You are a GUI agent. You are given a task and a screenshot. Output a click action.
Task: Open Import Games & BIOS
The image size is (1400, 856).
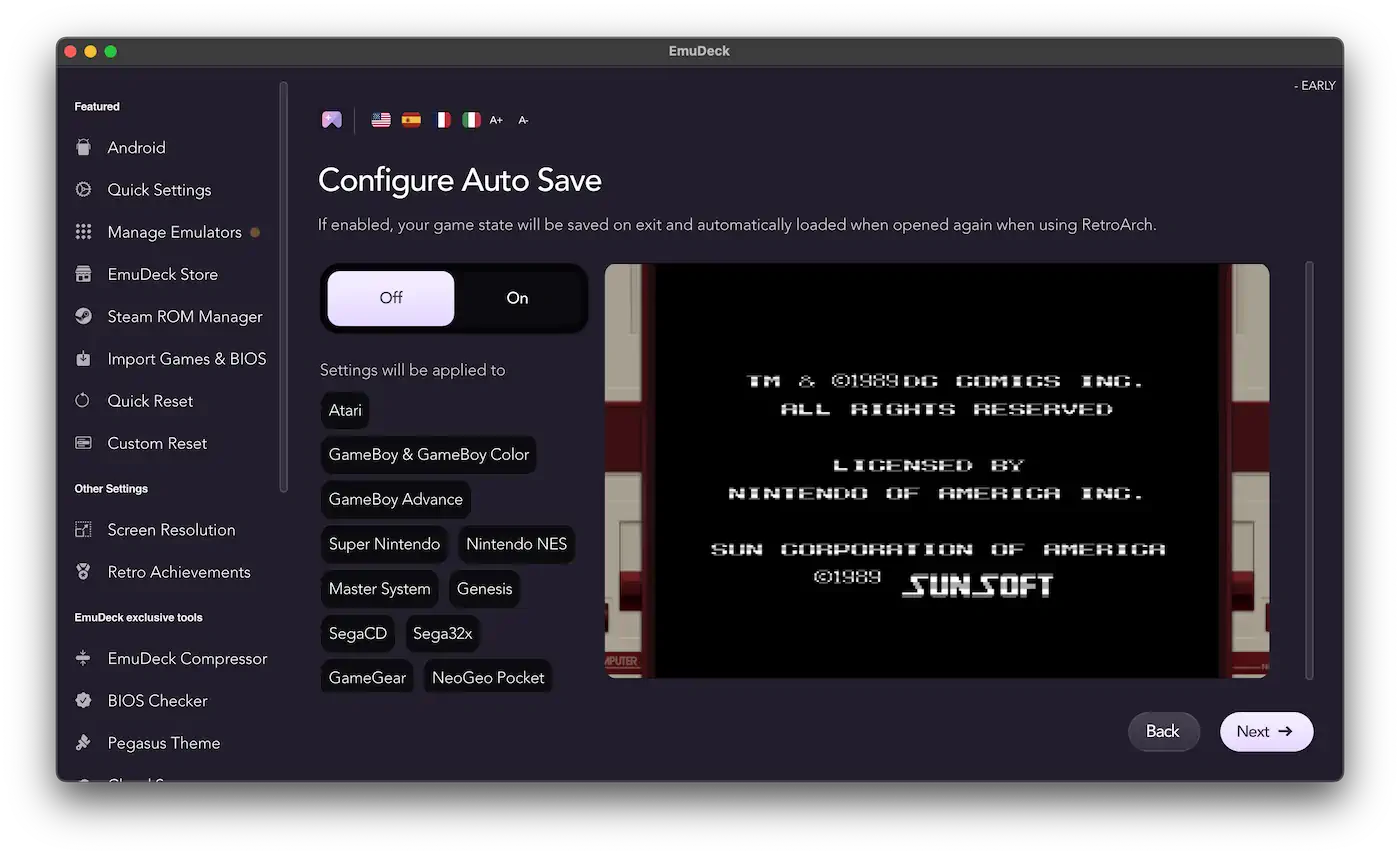[x=187, y=358]
